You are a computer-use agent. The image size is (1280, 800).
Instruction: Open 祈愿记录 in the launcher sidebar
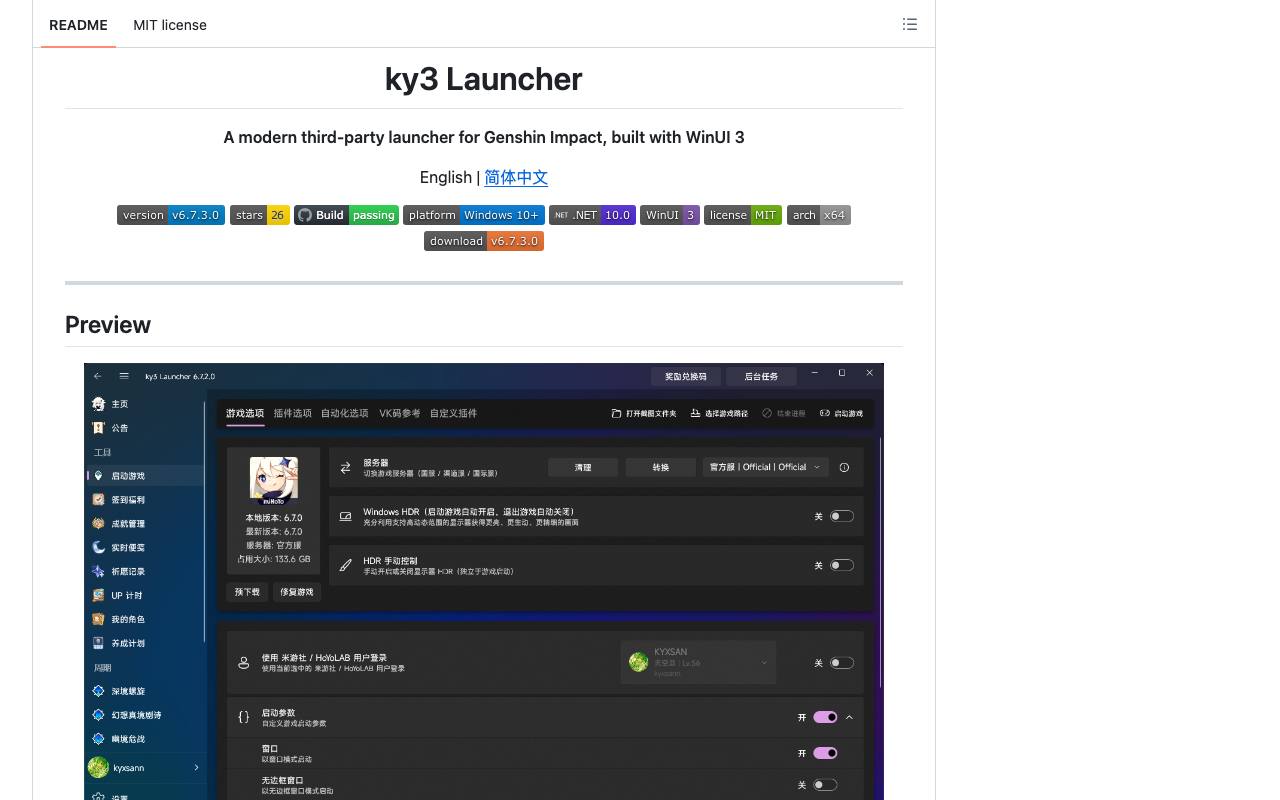click(145, 572)
